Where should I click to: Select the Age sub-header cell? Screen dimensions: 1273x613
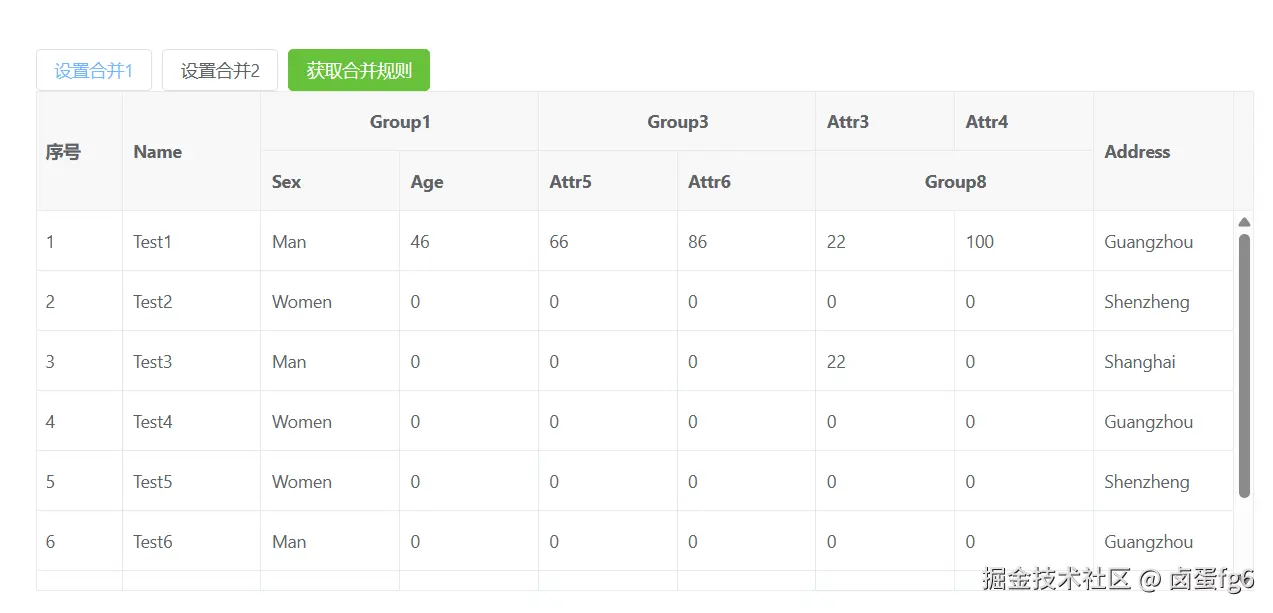[x=427, y=182]
